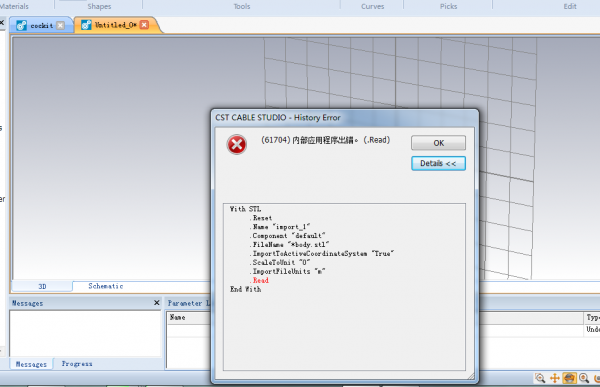This screenshot has height=387, width=600.
Task: Activate the Zoom window tool in status bar
Action: point(540,378)
